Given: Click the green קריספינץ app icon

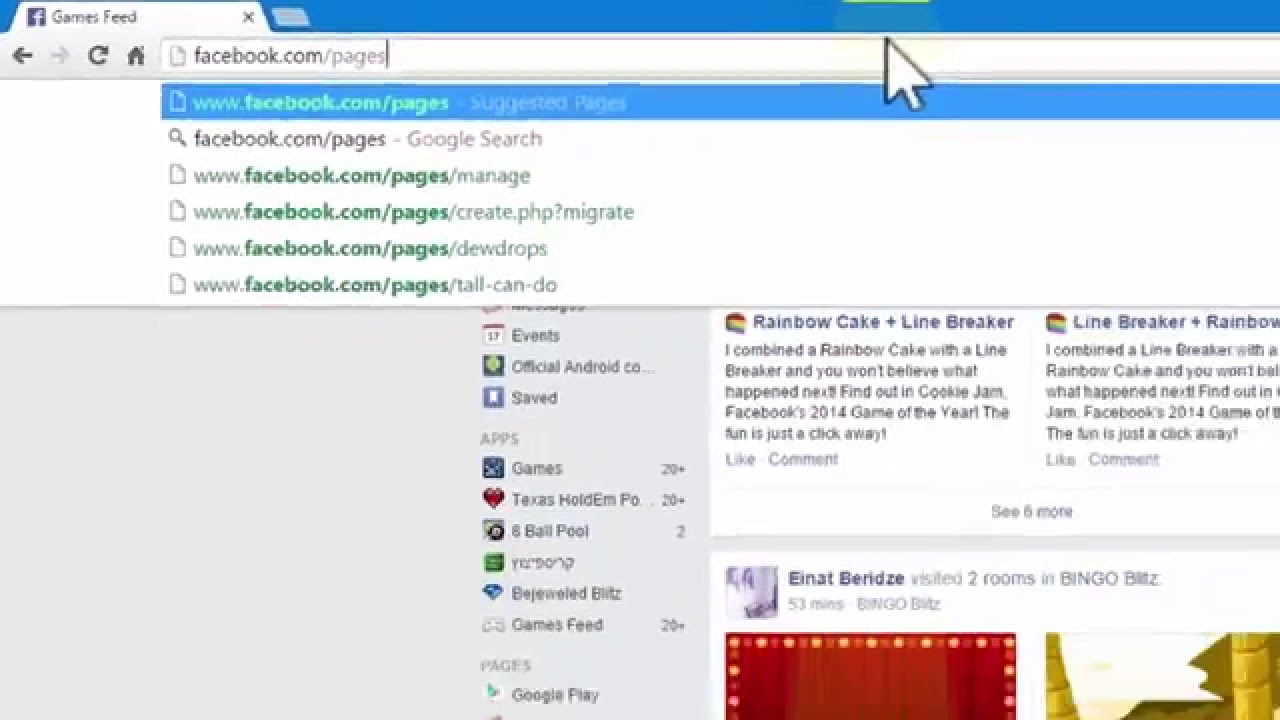Looking at the screenshot, I should [x=493, y=562].
